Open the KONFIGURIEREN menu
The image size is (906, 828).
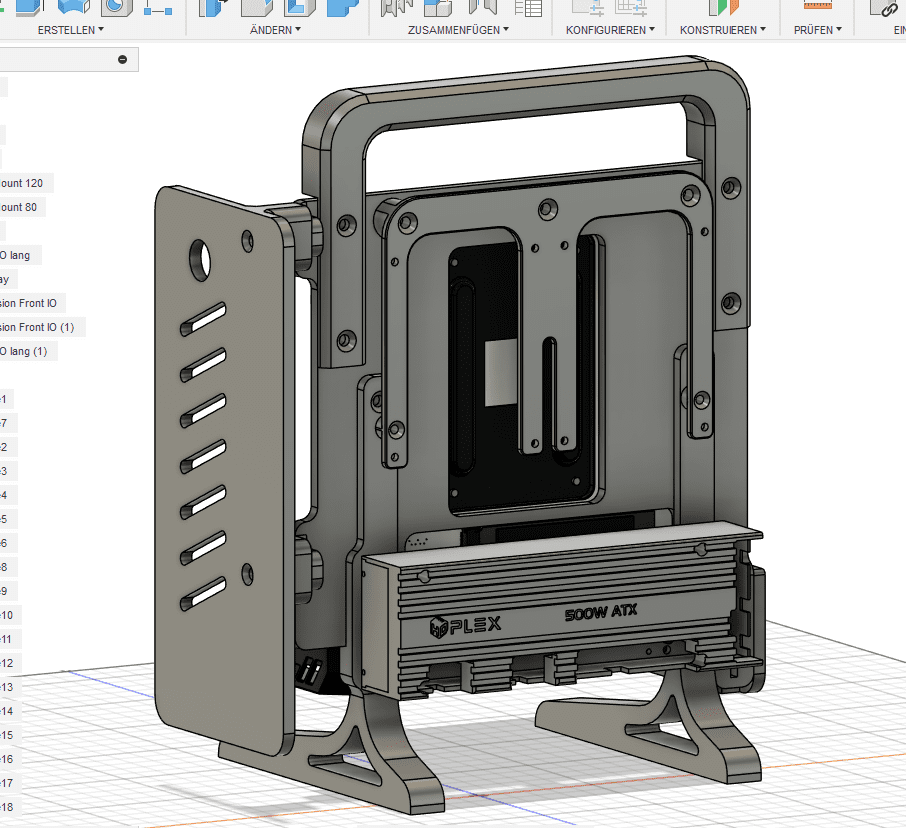tap(610, 30)
